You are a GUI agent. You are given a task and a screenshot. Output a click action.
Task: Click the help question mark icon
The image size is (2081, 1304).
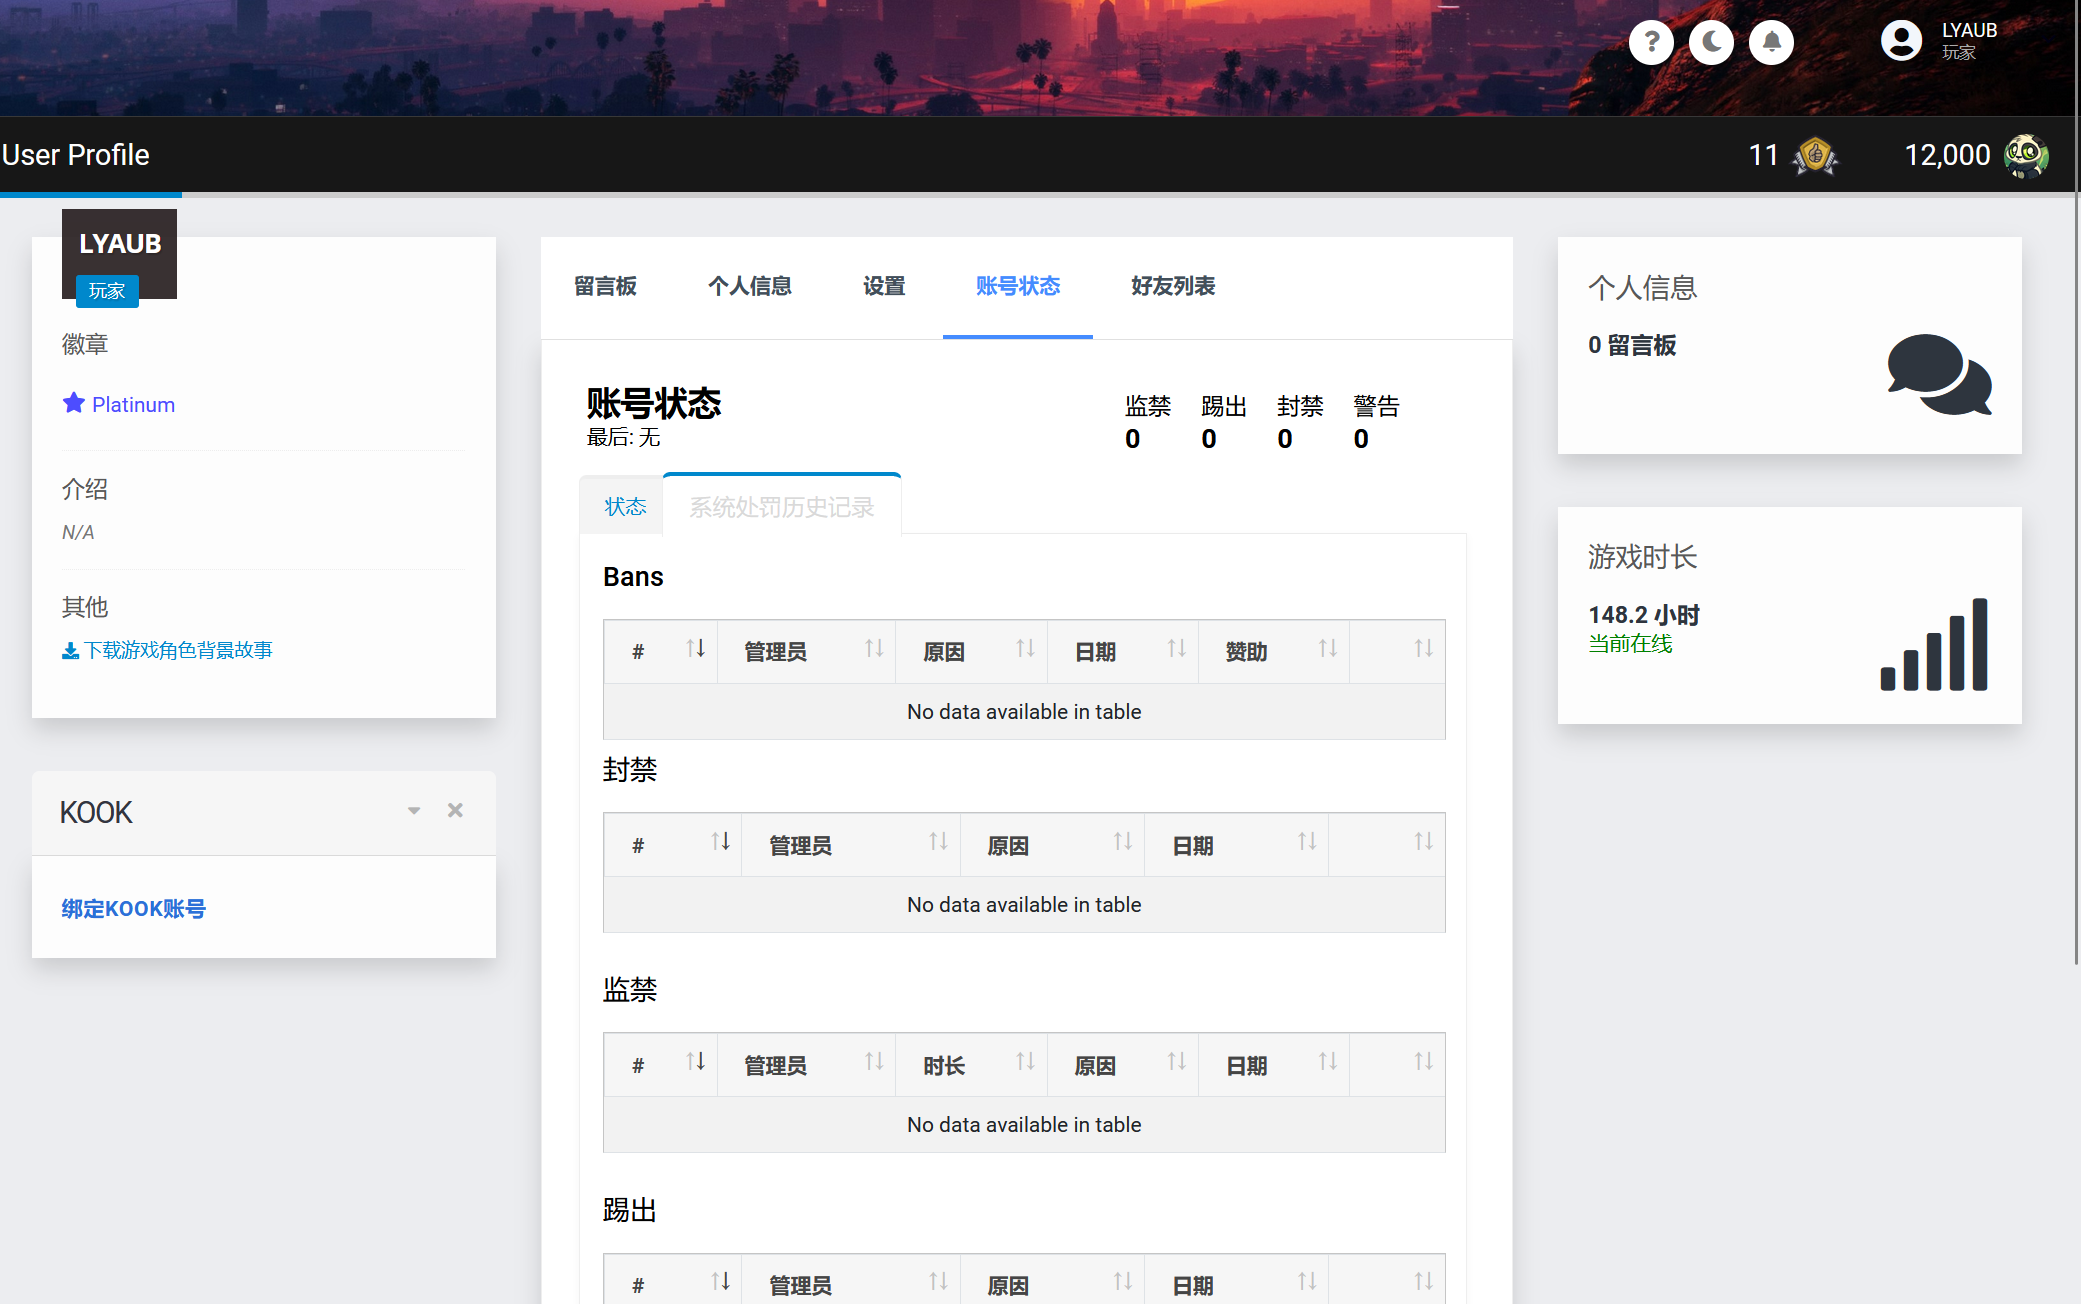[1651, 42]
